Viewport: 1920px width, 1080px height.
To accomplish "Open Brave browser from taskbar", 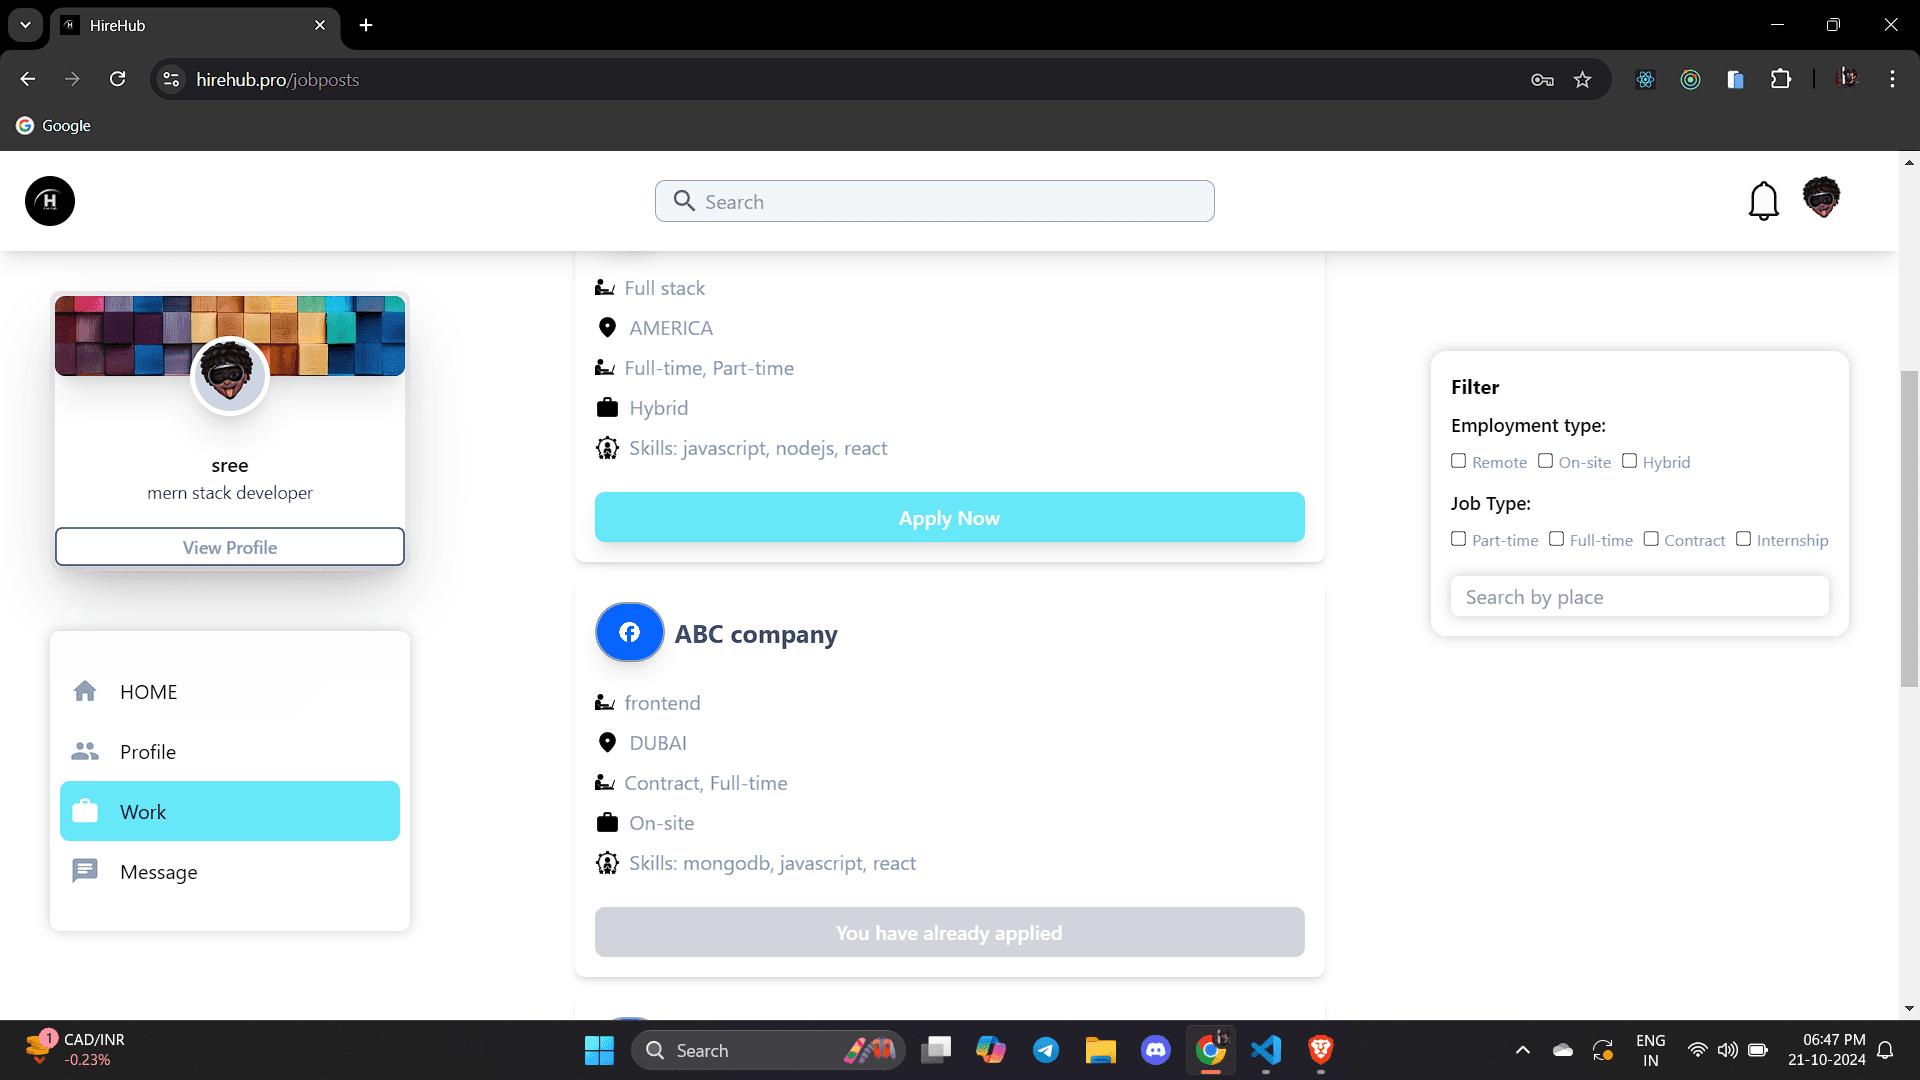I will [1321, 1050].
